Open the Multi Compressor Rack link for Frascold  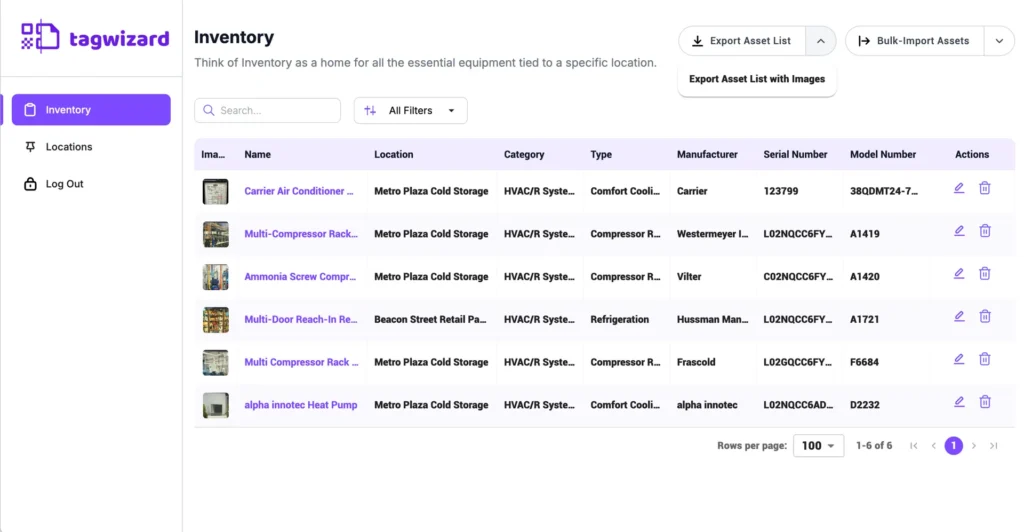point(301,362)
